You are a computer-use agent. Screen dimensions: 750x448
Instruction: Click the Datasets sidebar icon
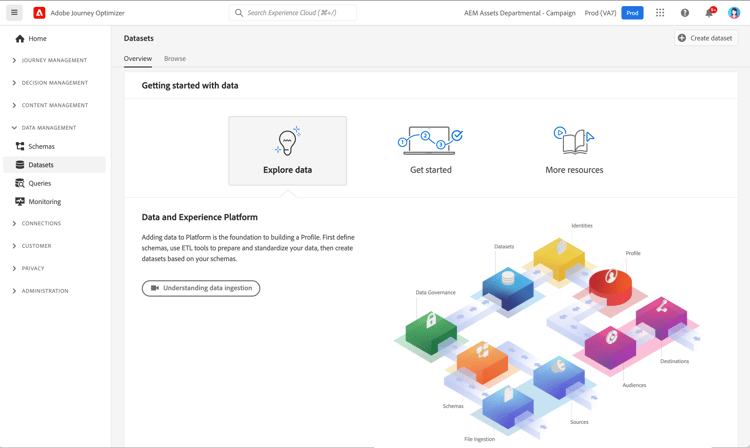(20, 165)
